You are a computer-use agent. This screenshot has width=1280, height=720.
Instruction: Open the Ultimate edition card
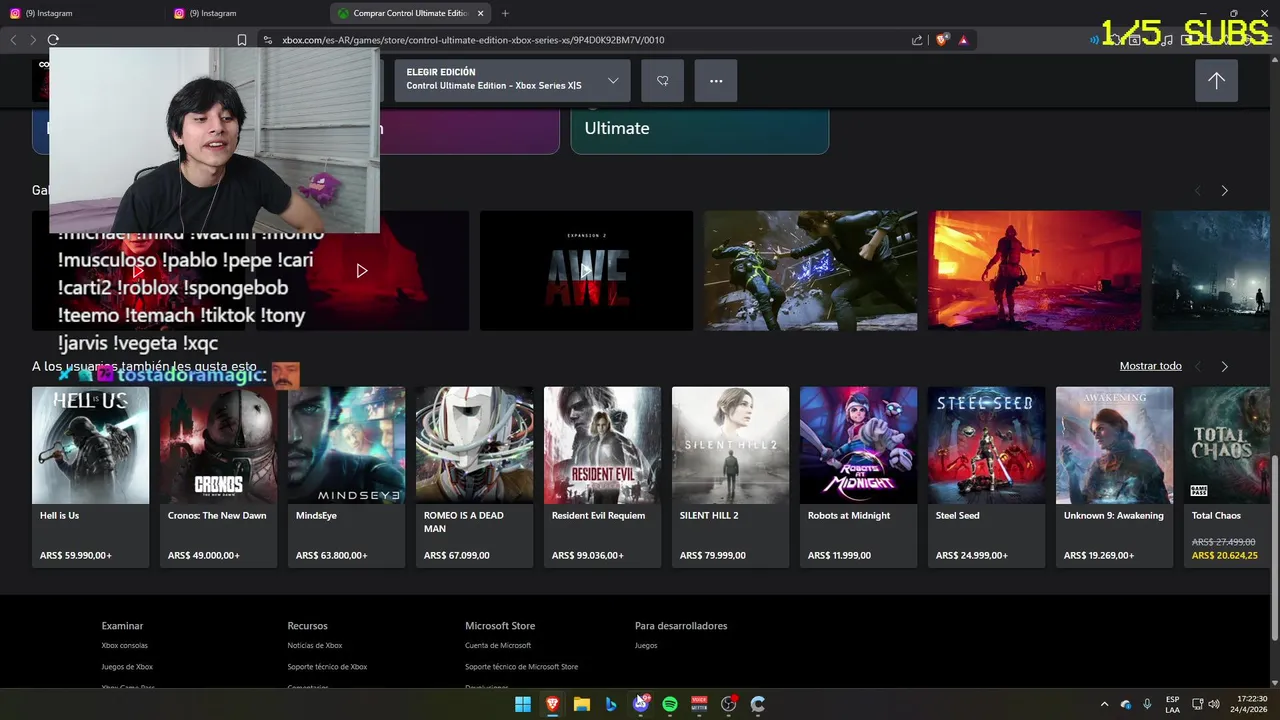[699, 130]
